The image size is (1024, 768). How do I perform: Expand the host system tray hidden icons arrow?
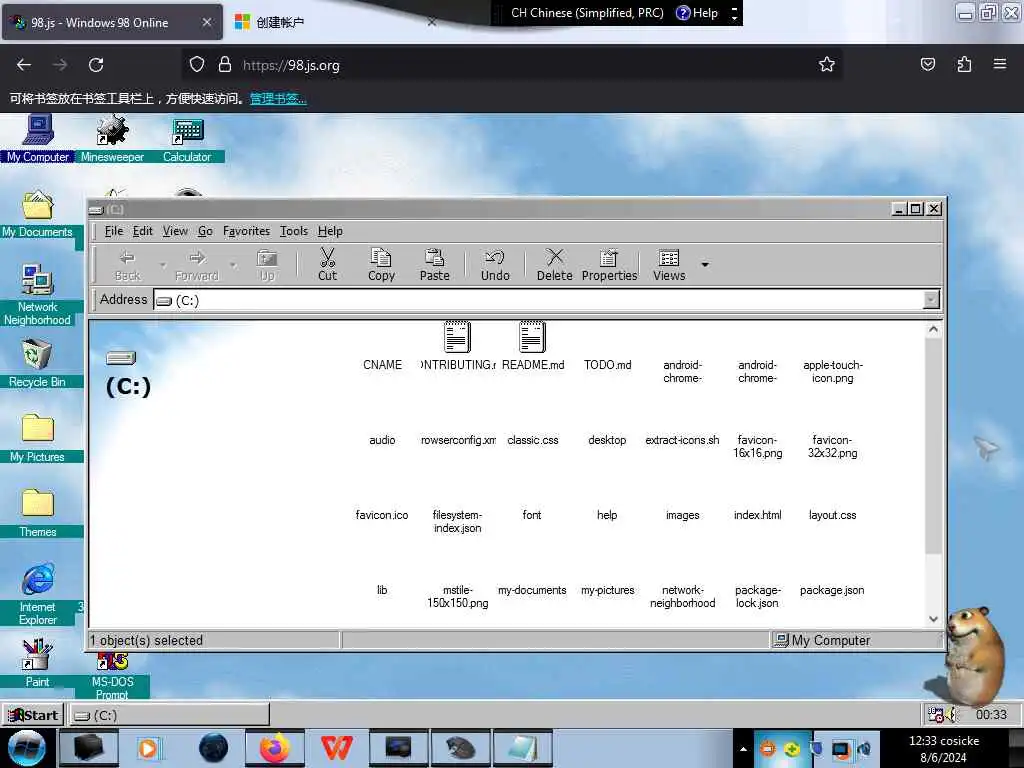[743, 748]
